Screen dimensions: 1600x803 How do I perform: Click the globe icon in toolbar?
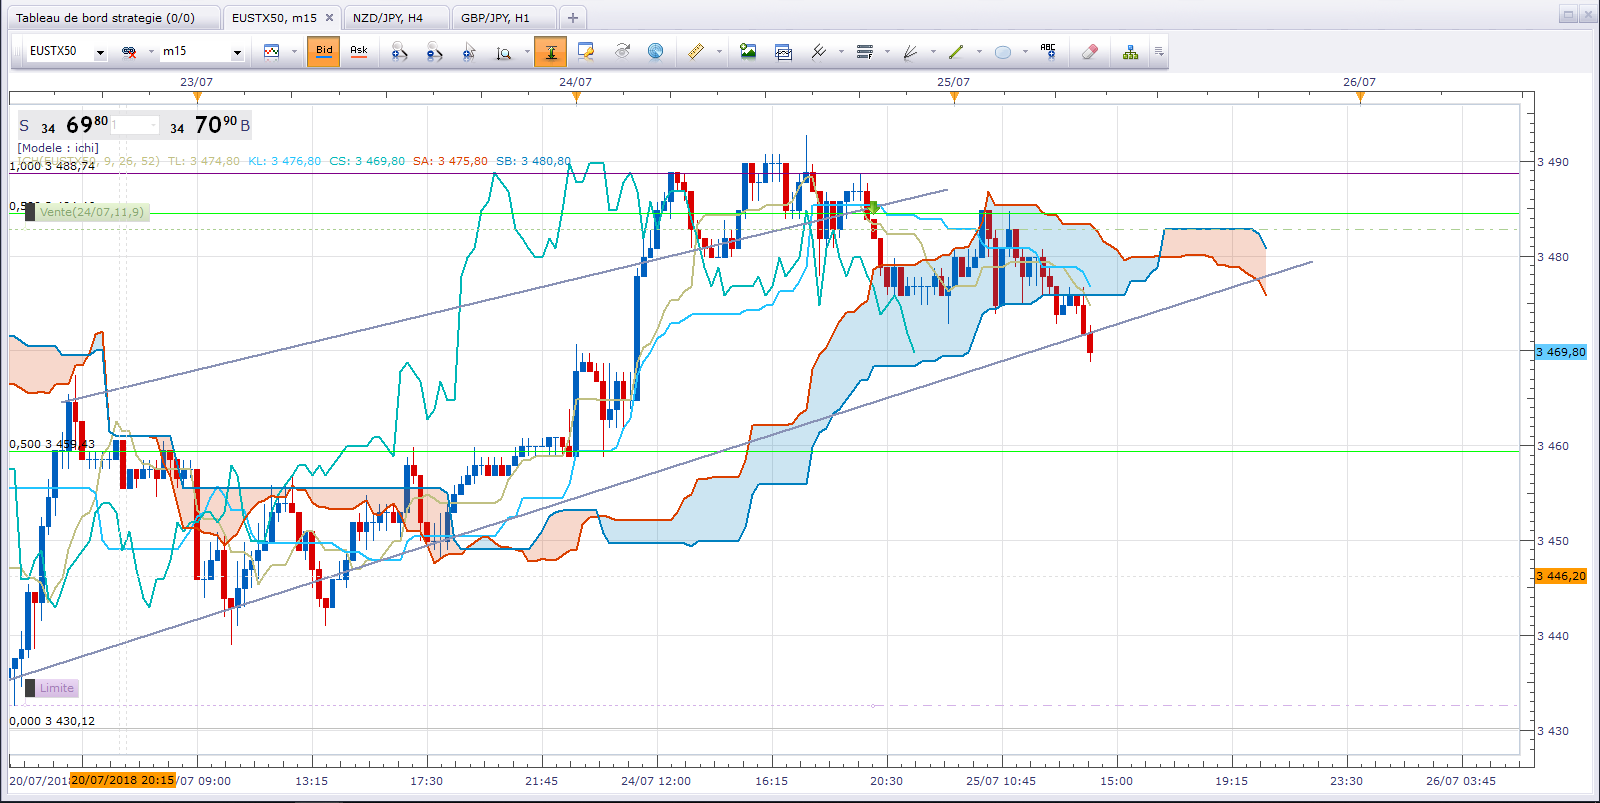click(655, 52)
